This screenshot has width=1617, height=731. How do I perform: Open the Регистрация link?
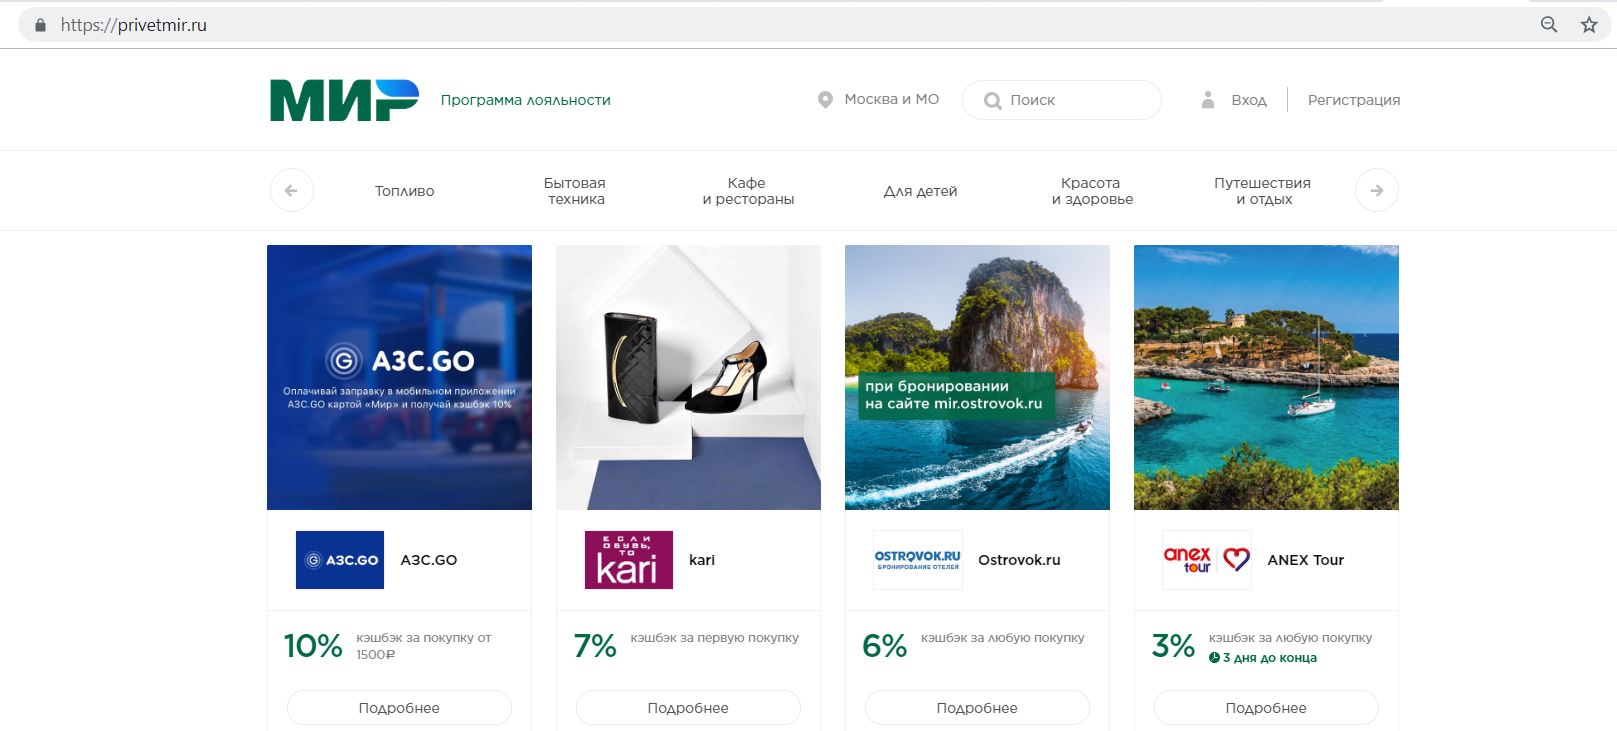(1353, 100)
